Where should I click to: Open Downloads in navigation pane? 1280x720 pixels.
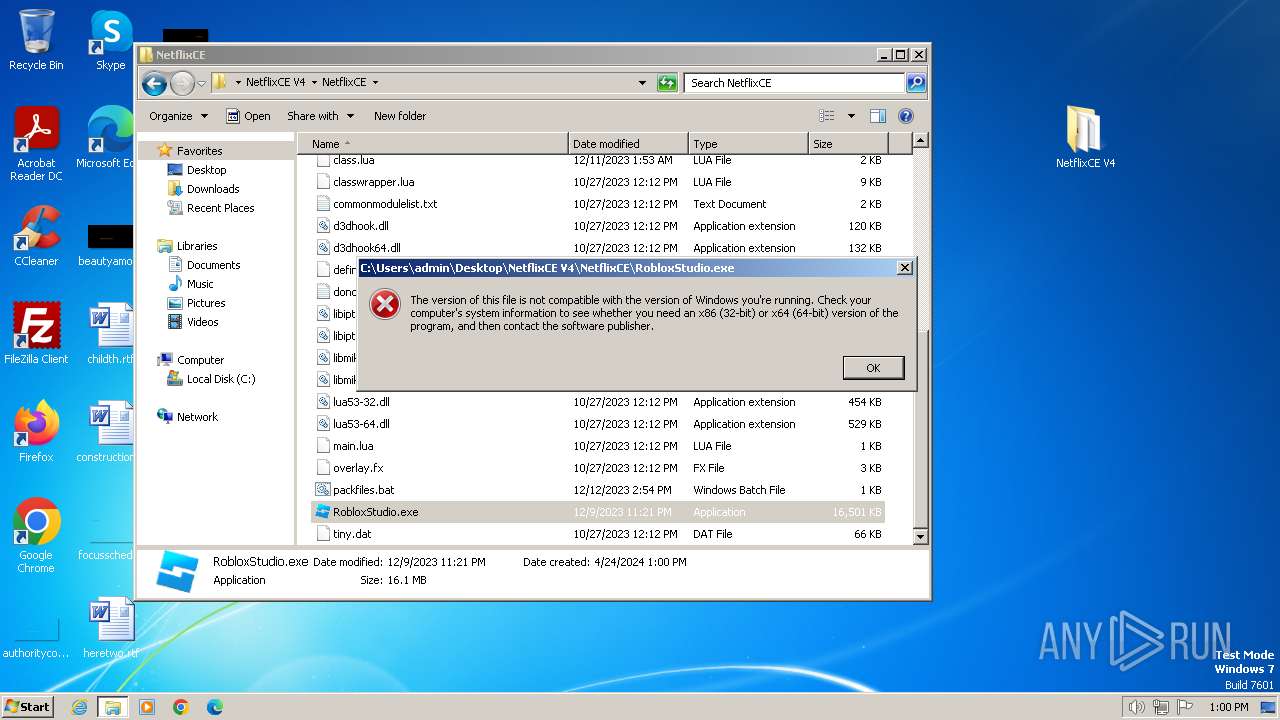212,189
